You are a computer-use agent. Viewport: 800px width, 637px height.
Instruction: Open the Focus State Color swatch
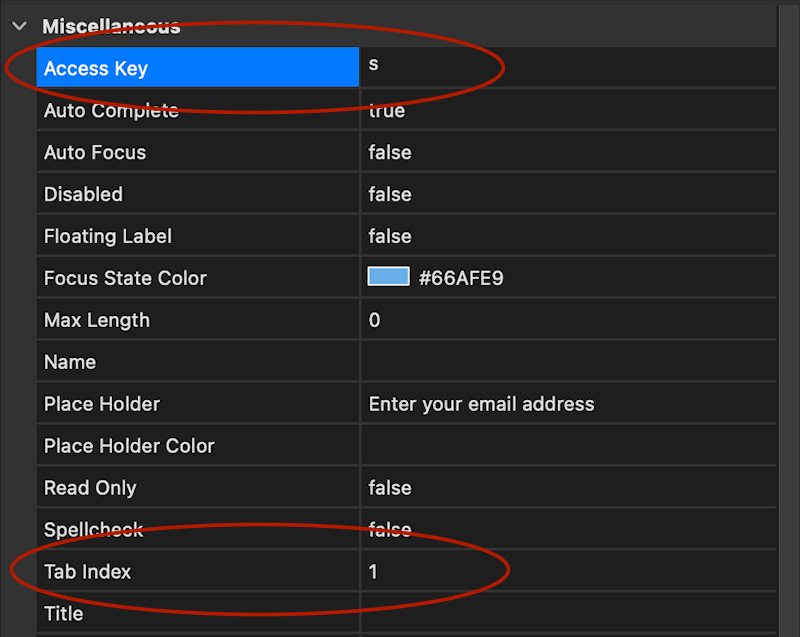pyautogui.click(x=388, y=277)
